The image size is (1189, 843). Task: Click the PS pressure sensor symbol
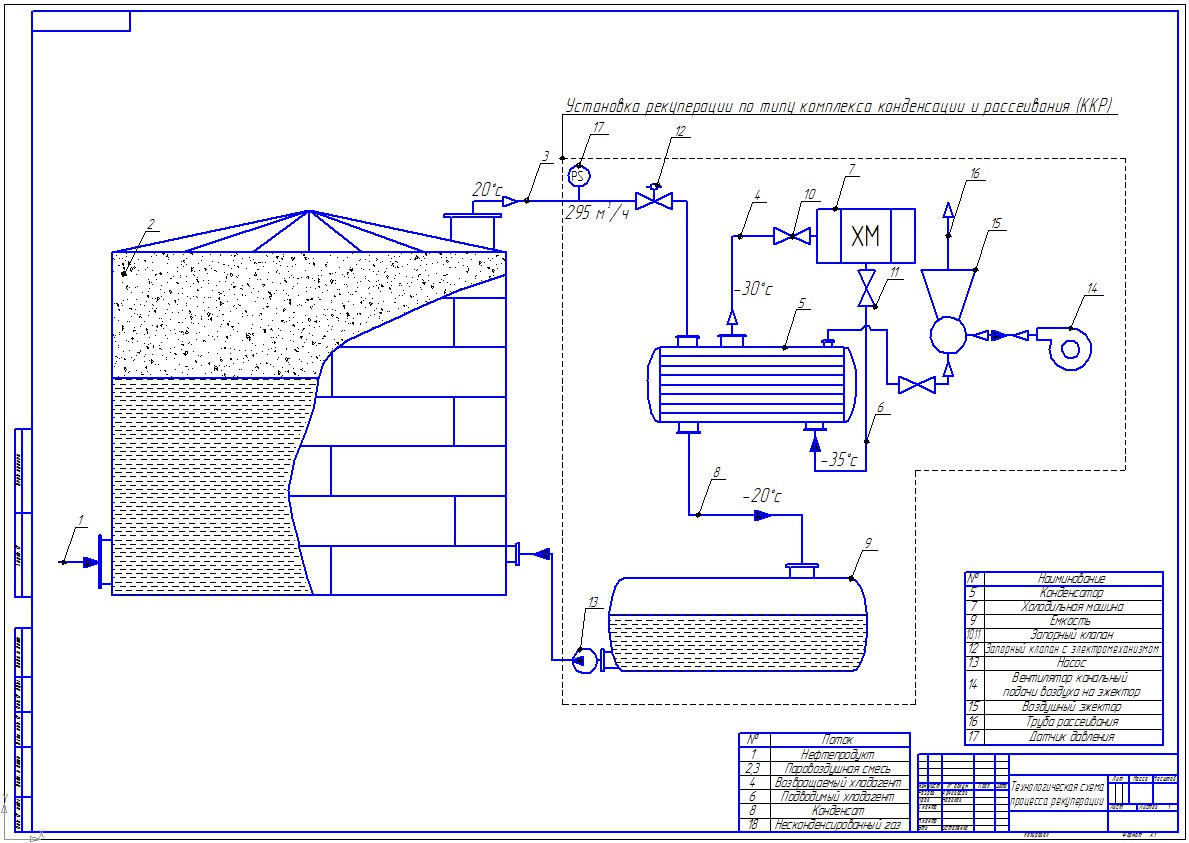[579, 177]
